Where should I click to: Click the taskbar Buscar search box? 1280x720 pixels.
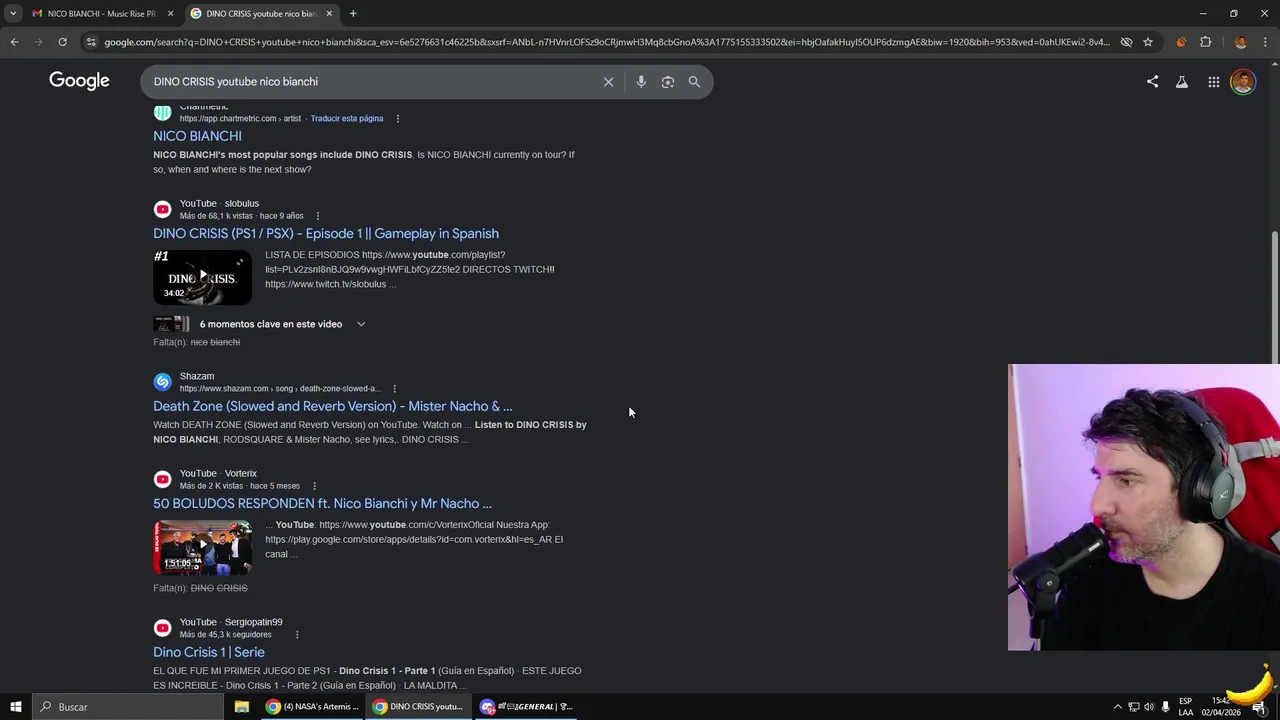tap(128, 707)
